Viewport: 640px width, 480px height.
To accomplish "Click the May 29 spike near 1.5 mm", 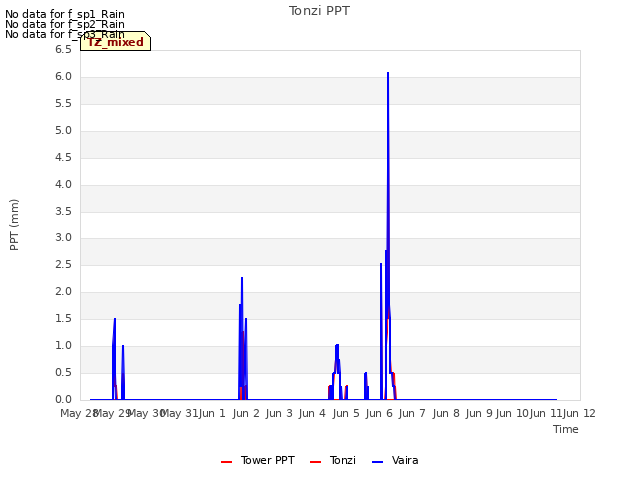I will (115, 319).
